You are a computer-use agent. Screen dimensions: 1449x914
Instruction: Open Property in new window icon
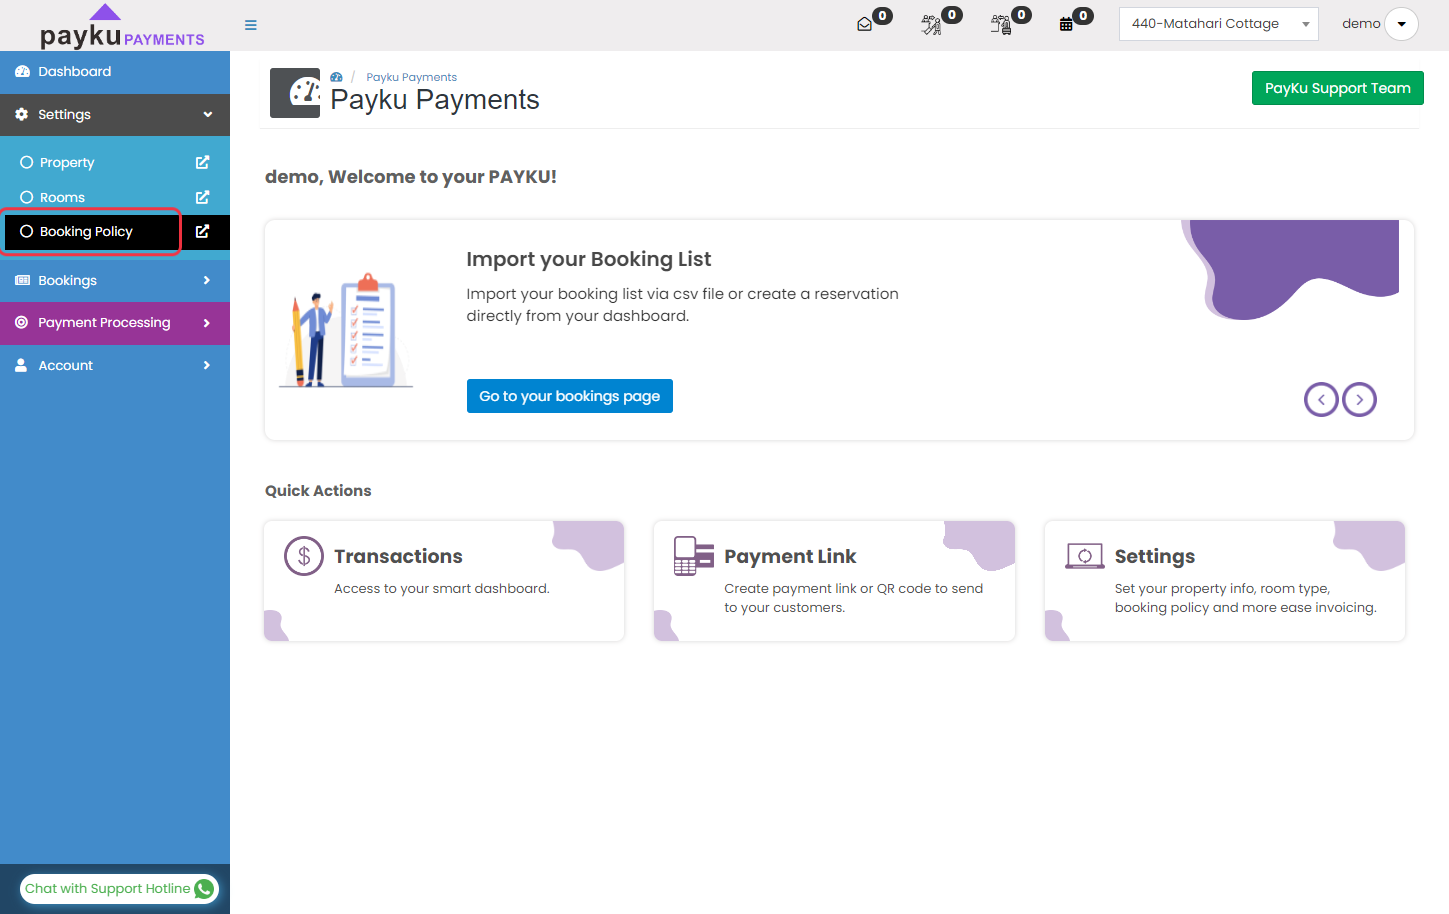click(x=202, y=162)
